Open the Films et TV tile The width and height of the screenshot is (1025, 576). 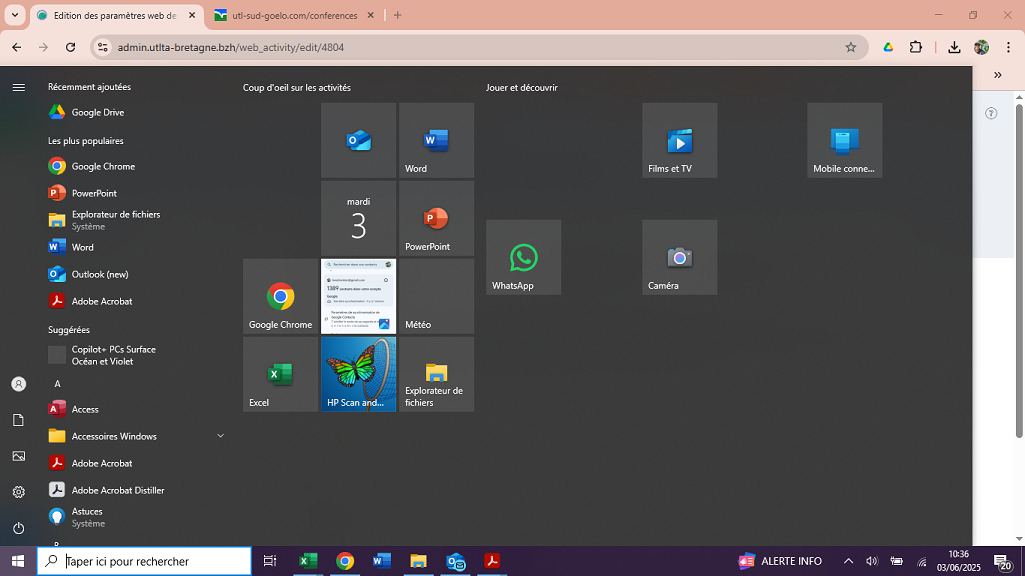pos(680,140)
